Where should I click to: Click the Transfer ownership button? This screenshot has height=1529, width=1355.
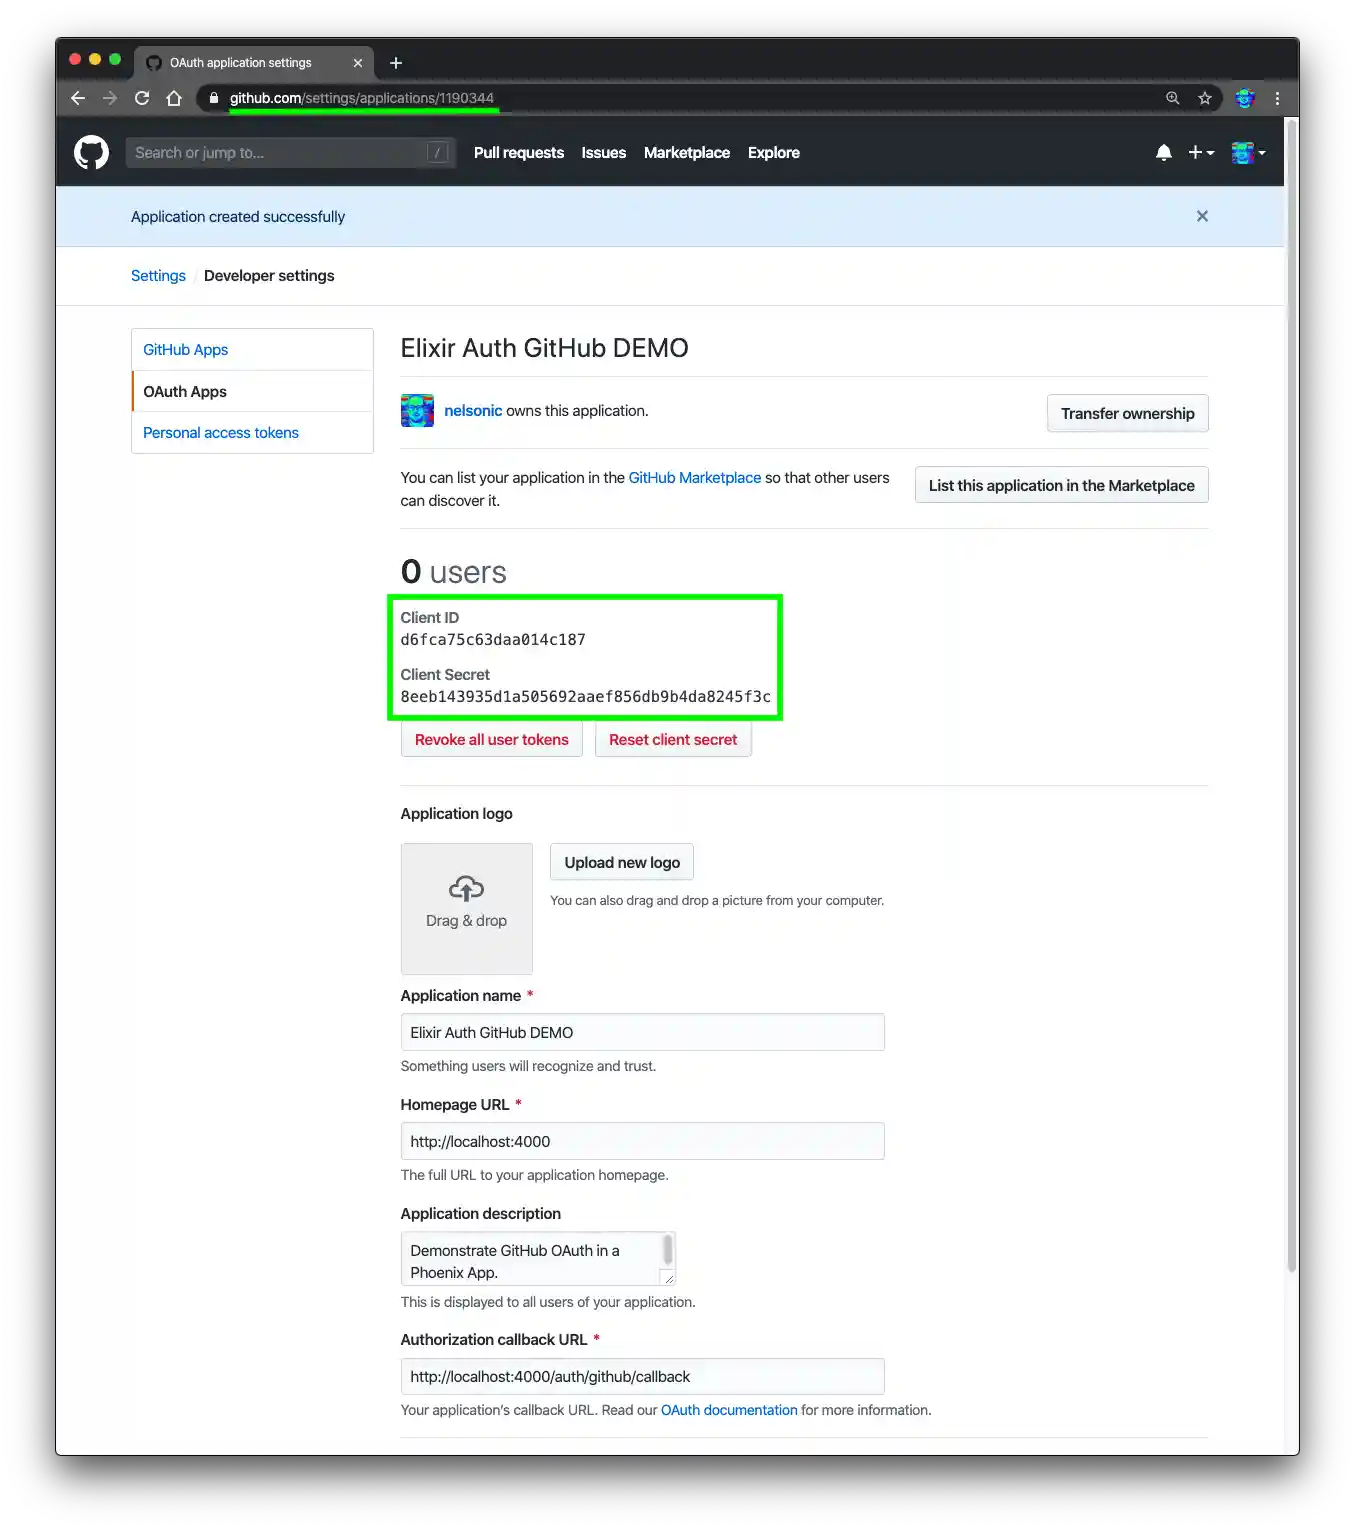pos(1127,413)
